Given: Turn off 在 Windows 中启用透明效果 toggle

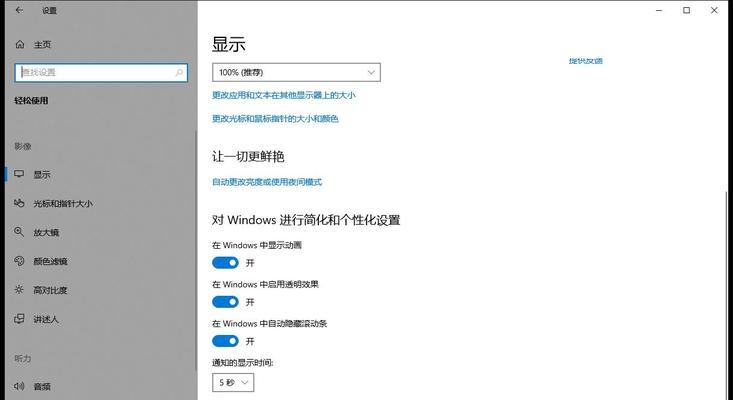Looking at the screenshot, I should point(225,302).
